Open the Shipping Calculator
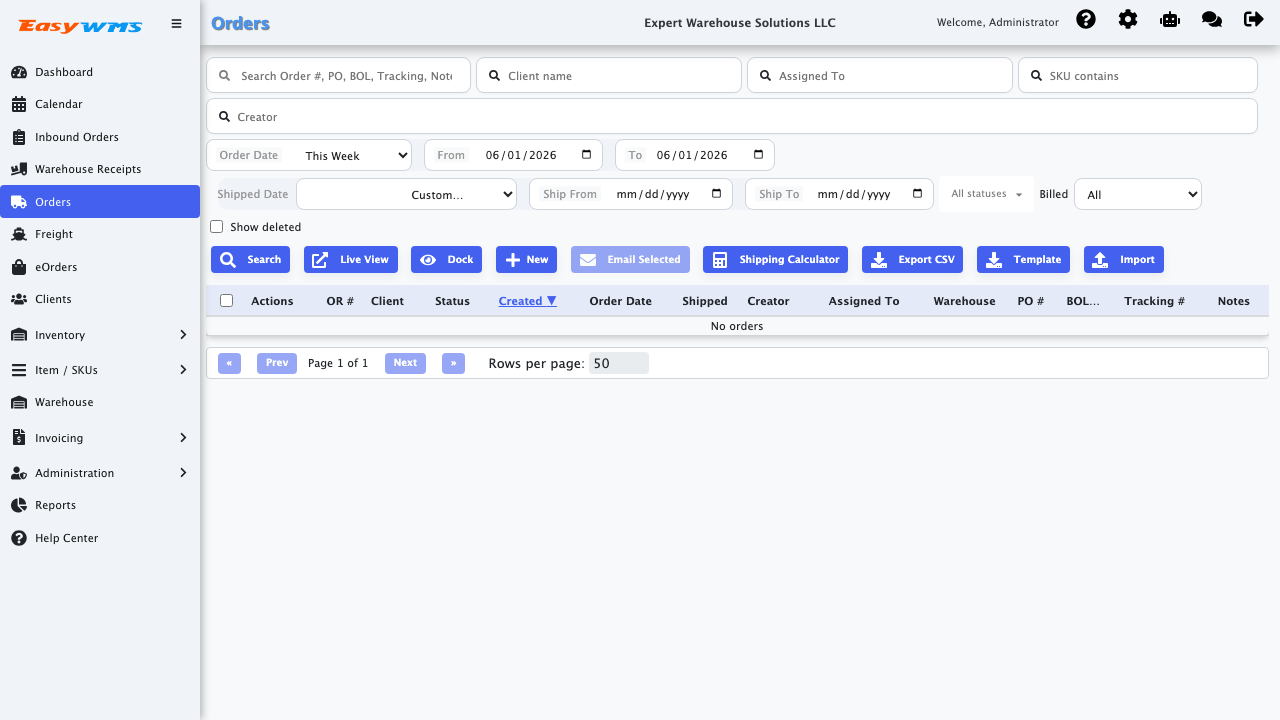 pyautogui.click(x=775, y=260)
